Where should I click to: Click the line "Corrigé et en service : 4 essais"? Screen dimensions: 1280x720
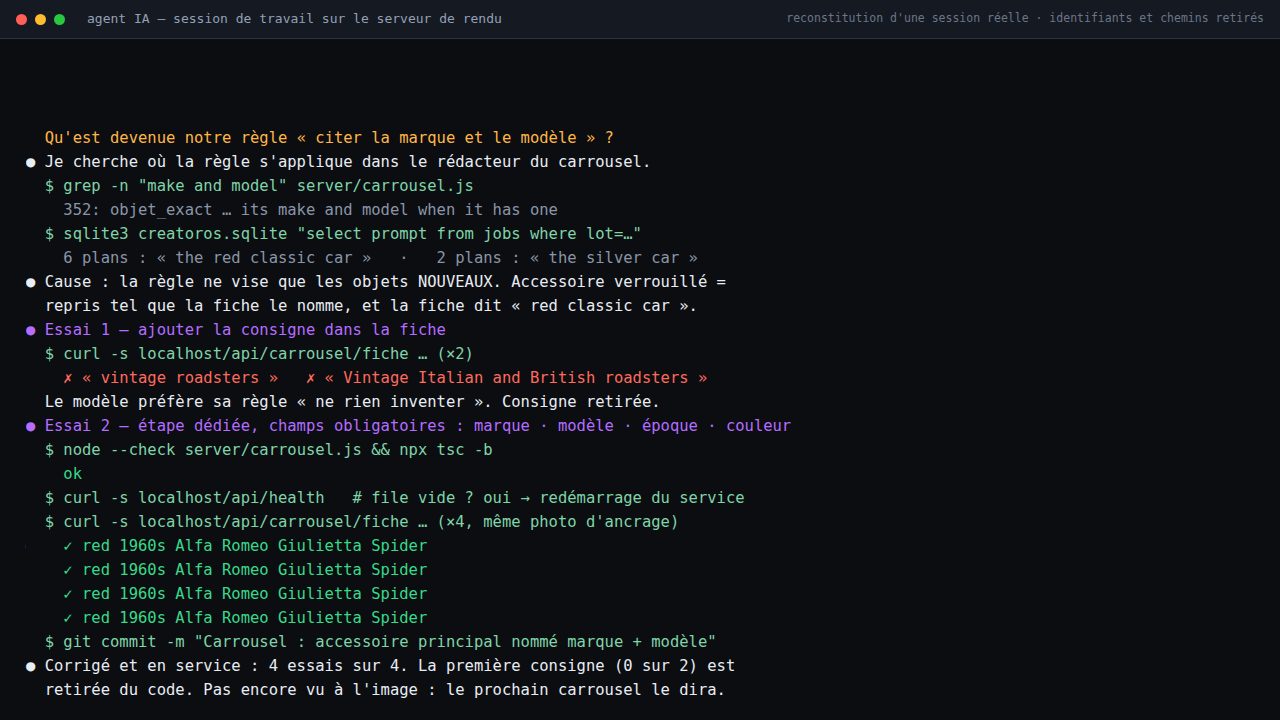(x=390, y=666)
